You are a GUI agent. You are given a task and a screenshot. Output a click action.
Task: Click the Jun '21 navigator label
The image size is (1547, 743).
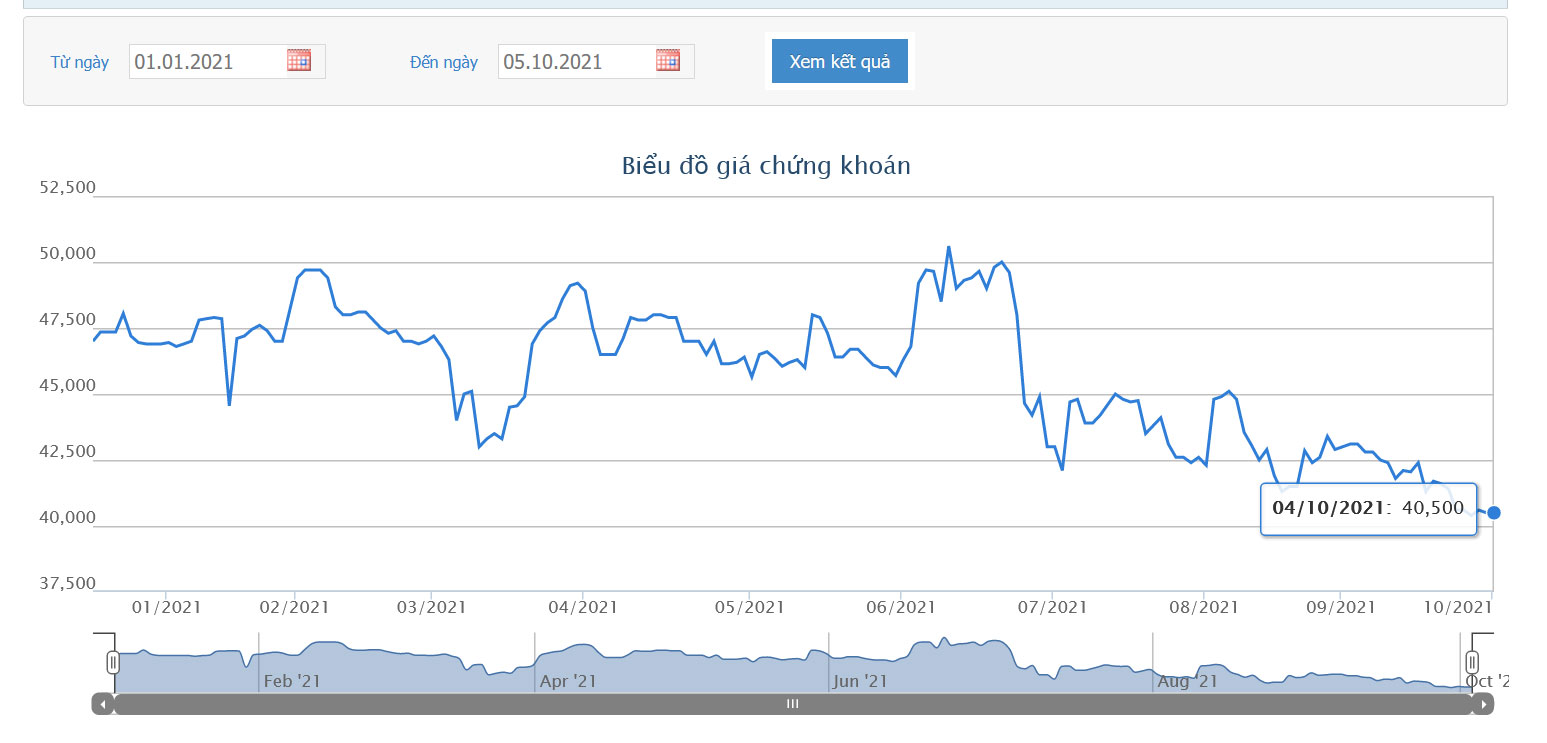coord(860,681)
